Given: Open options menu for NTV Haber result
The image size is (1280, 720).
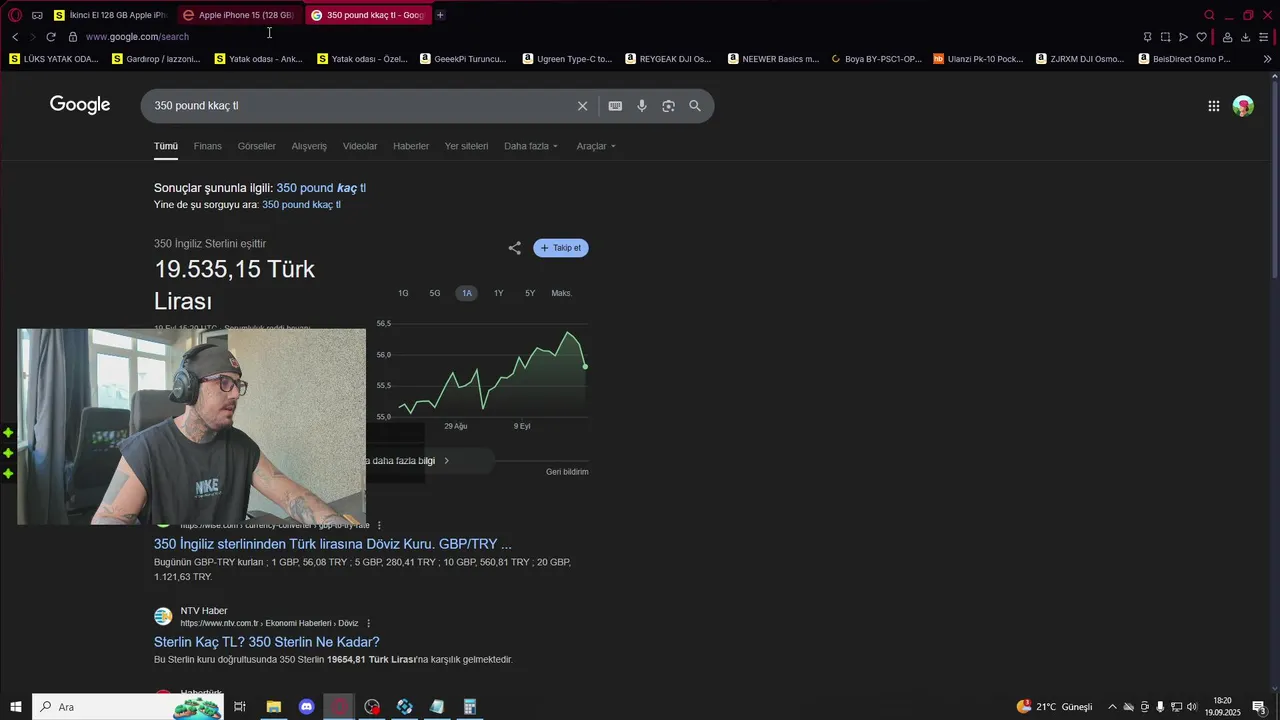Looking at the screenshot, I should [368, 623].
